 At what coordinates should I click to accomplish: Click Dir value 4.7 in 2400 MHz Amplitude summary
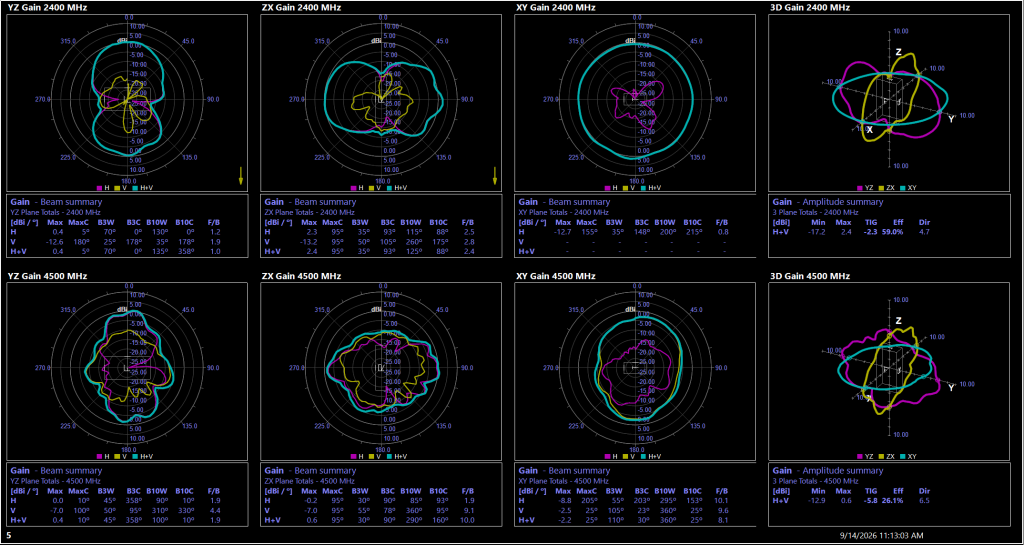tap(924, 231)
